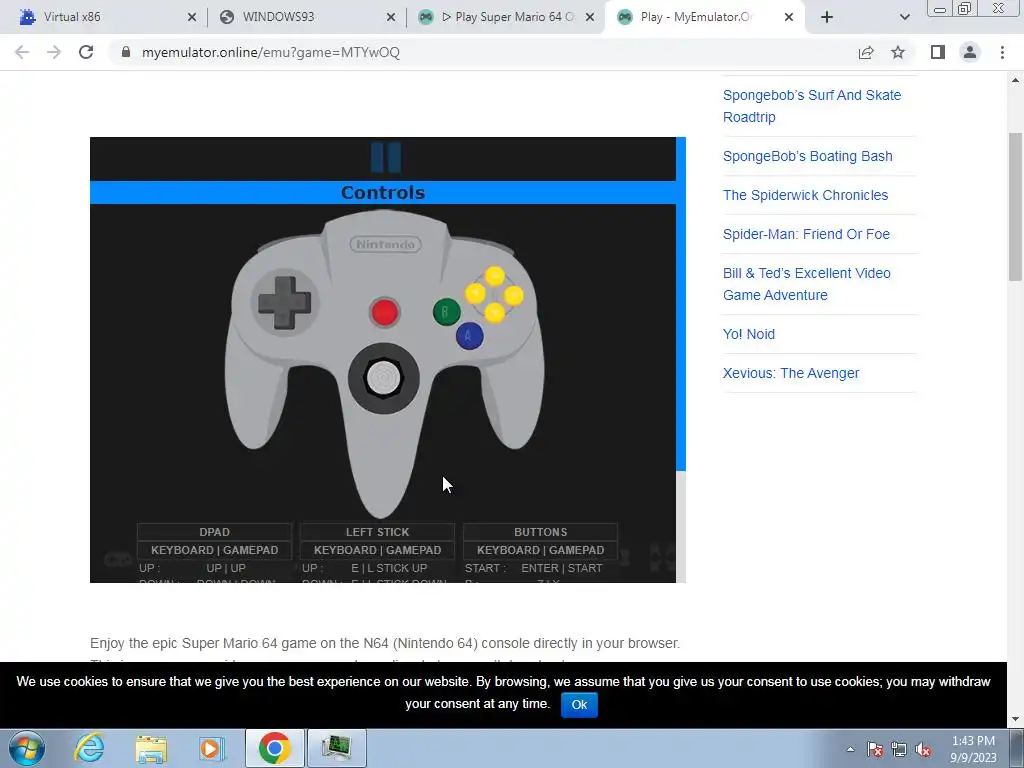Image resolution: width=1024 pixels, height=768 pixels.
Task: Open Spider-Man: Friend Or Foe link
Action: point(806,234)
